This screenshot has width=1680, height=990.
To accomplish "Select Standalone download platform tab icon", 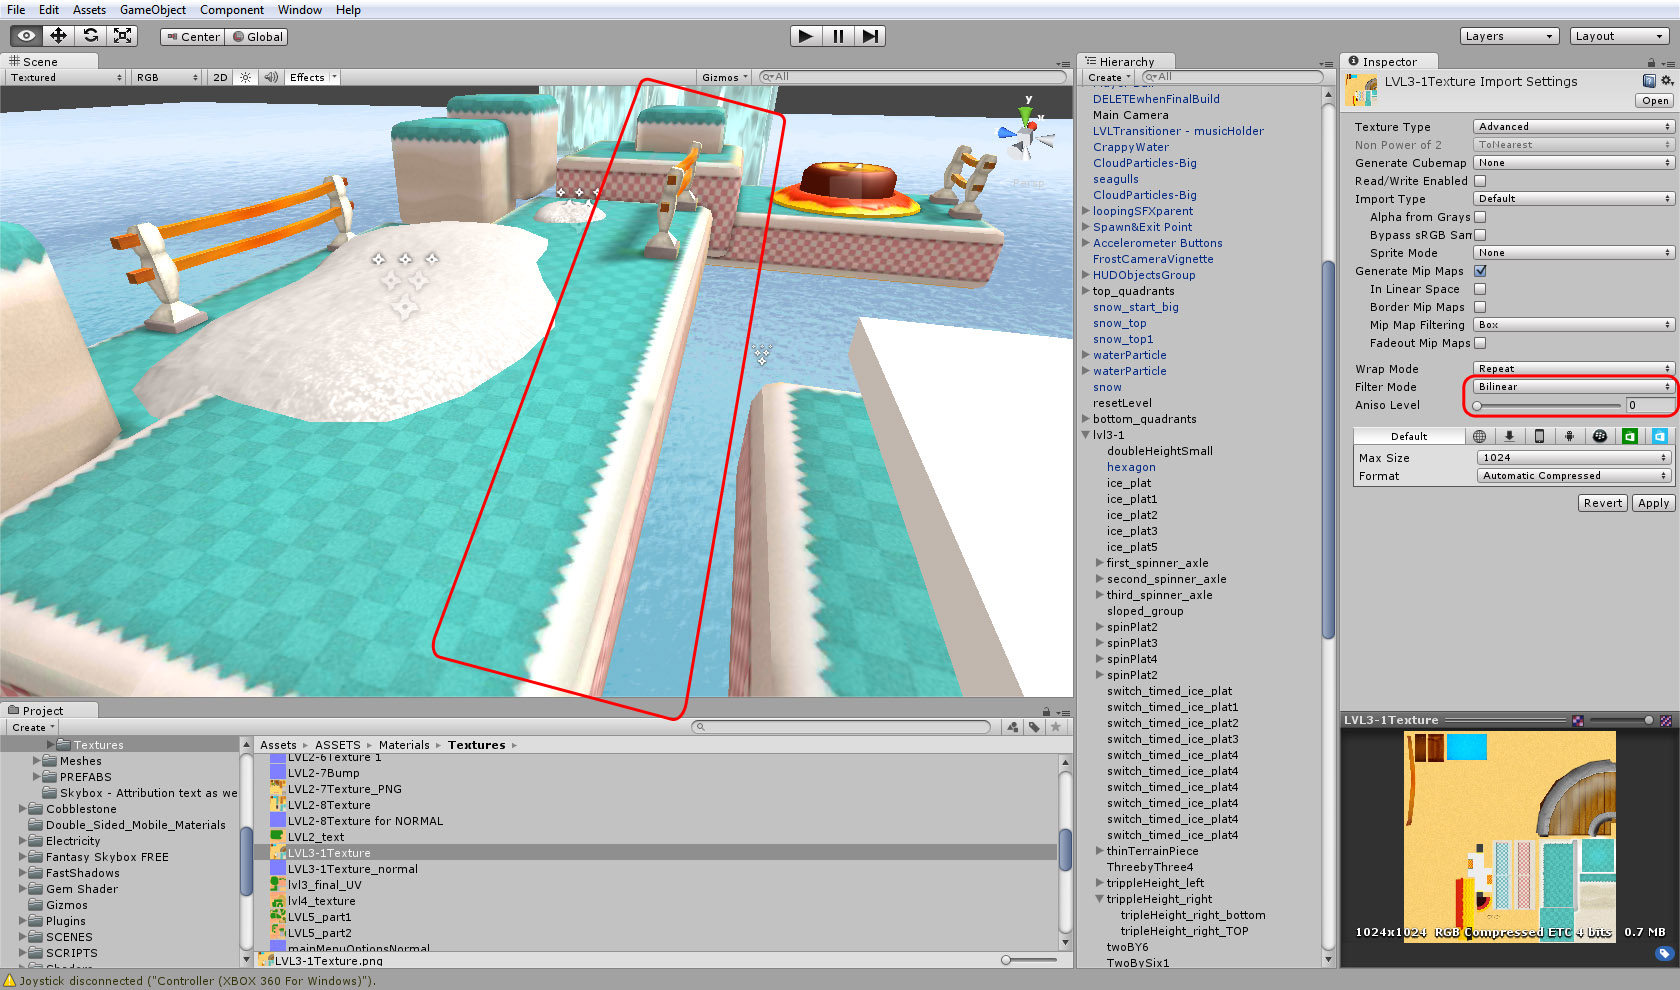I will [1509, 436].
